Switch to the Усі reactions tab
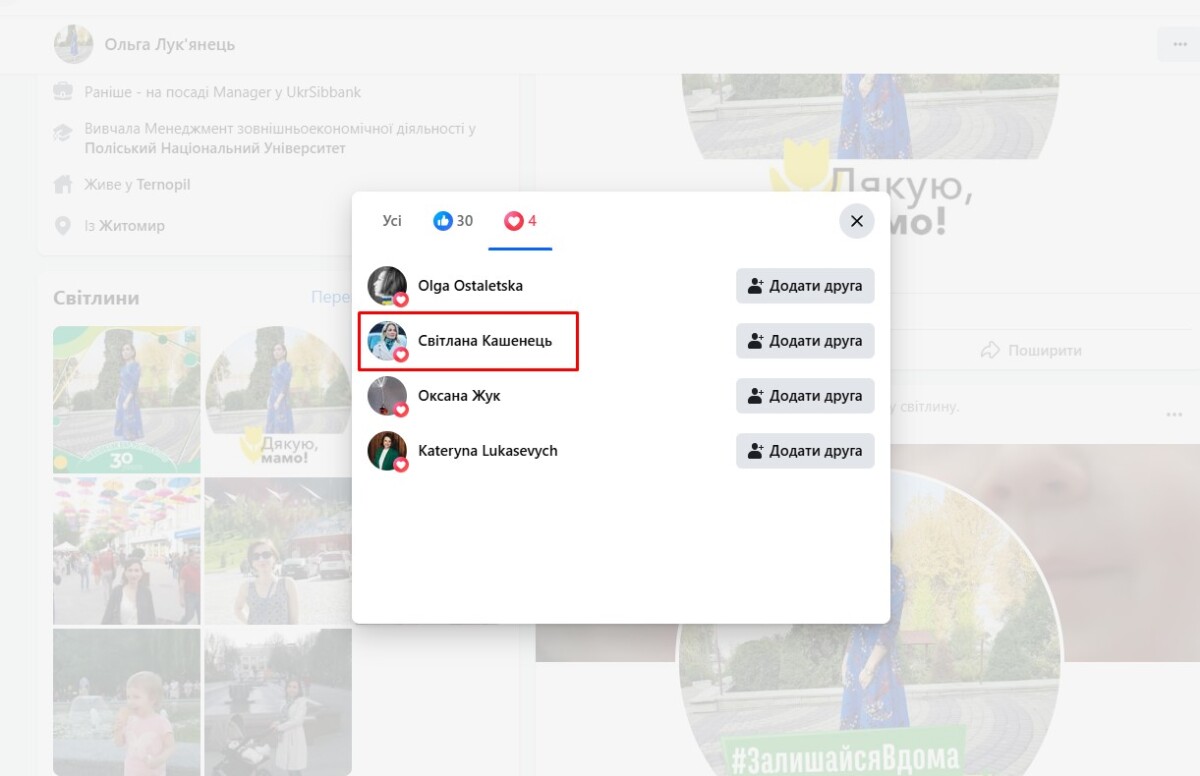The height and width of the screenshot is (776, 1200). (x=392, y=221)
